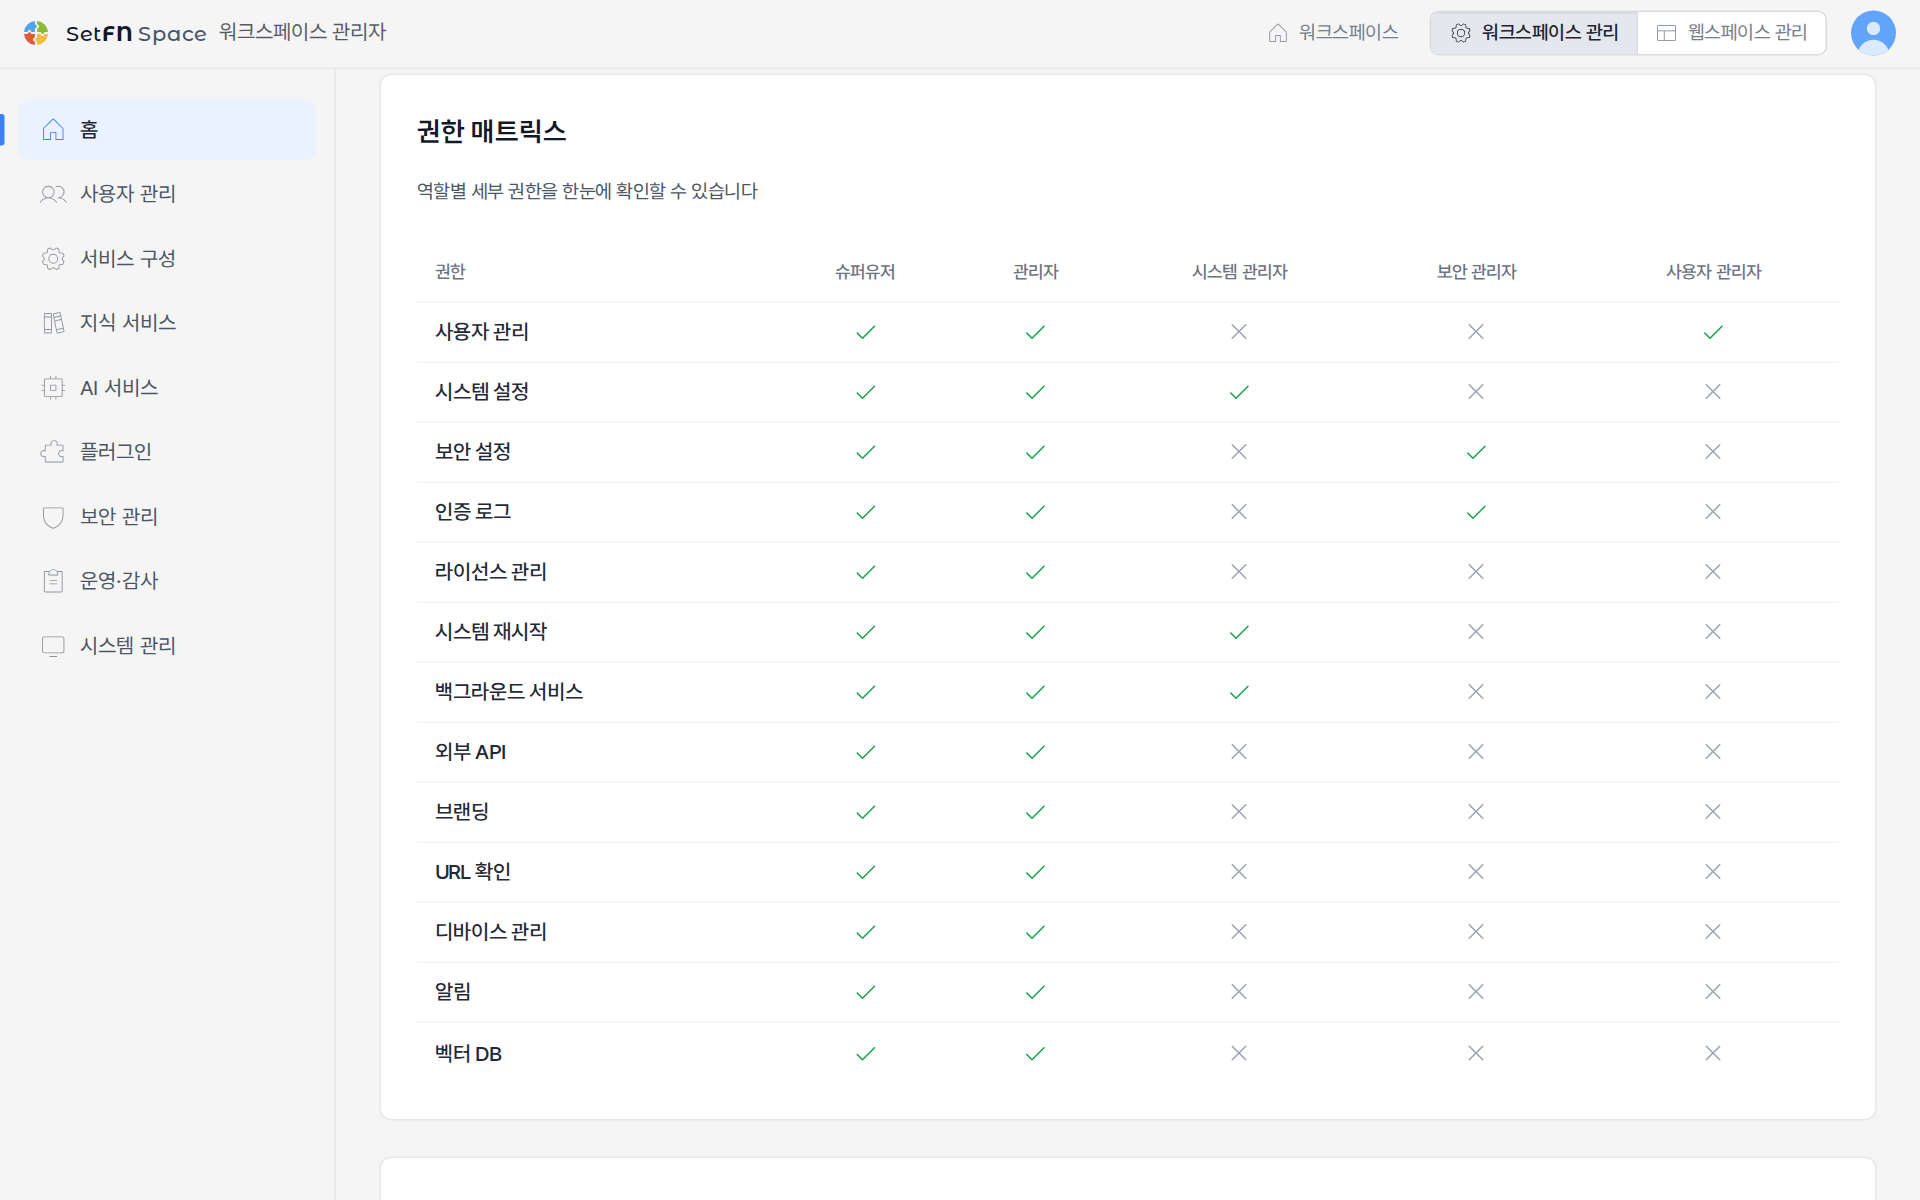
Task: Open the 웹스페이스 관리 tab
Action: pyautogui.click(x=1732, y=33)
